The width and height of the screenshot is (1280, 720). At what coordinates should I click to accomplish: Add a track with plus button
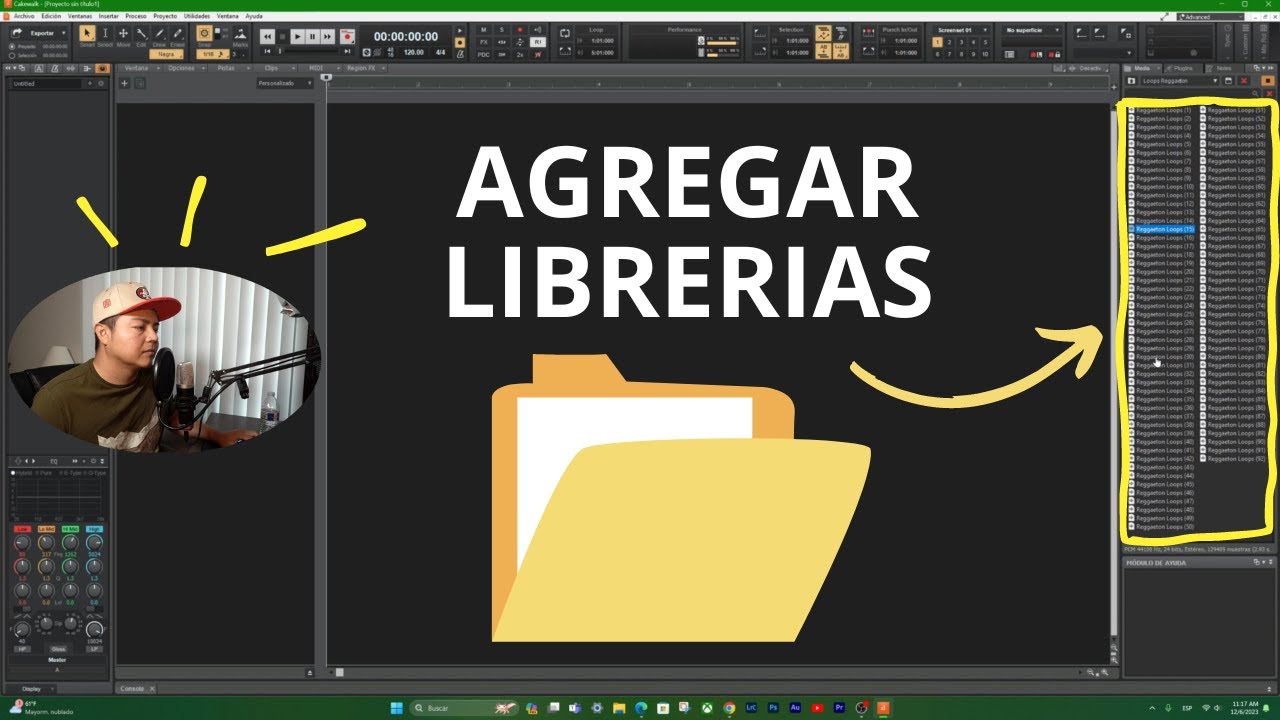tap(125, 83)
